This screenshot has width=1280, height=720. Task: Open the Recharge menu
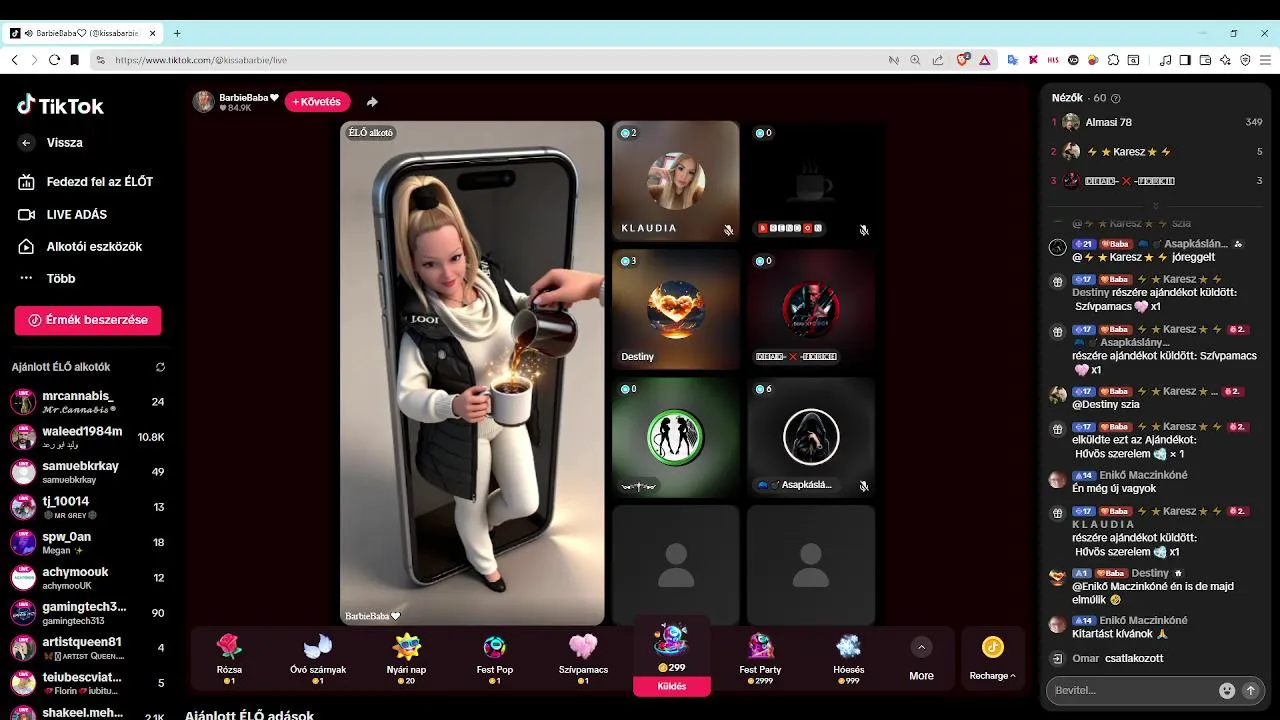992,660
